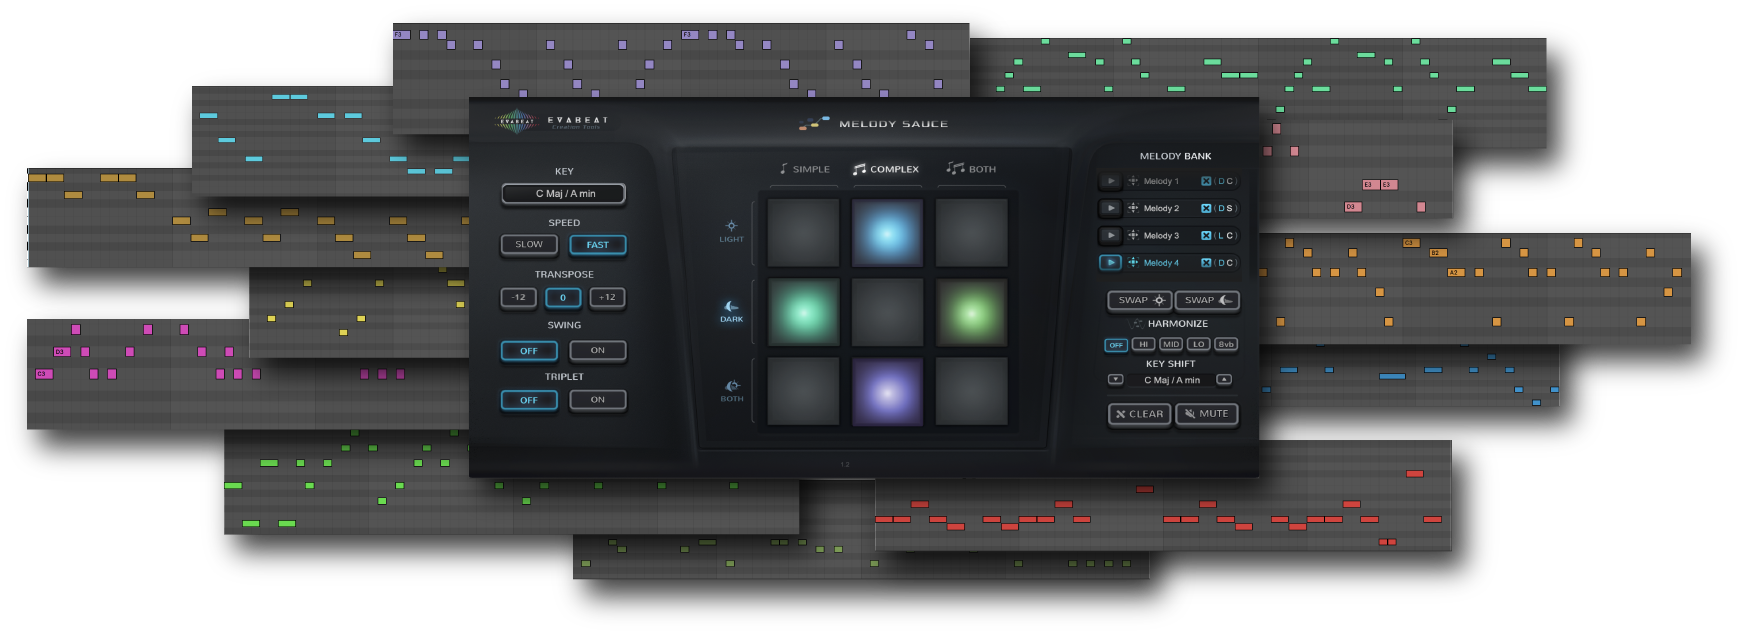Turn Swing on
This screenshot has height=635, width=1742.
pos(598,350)
